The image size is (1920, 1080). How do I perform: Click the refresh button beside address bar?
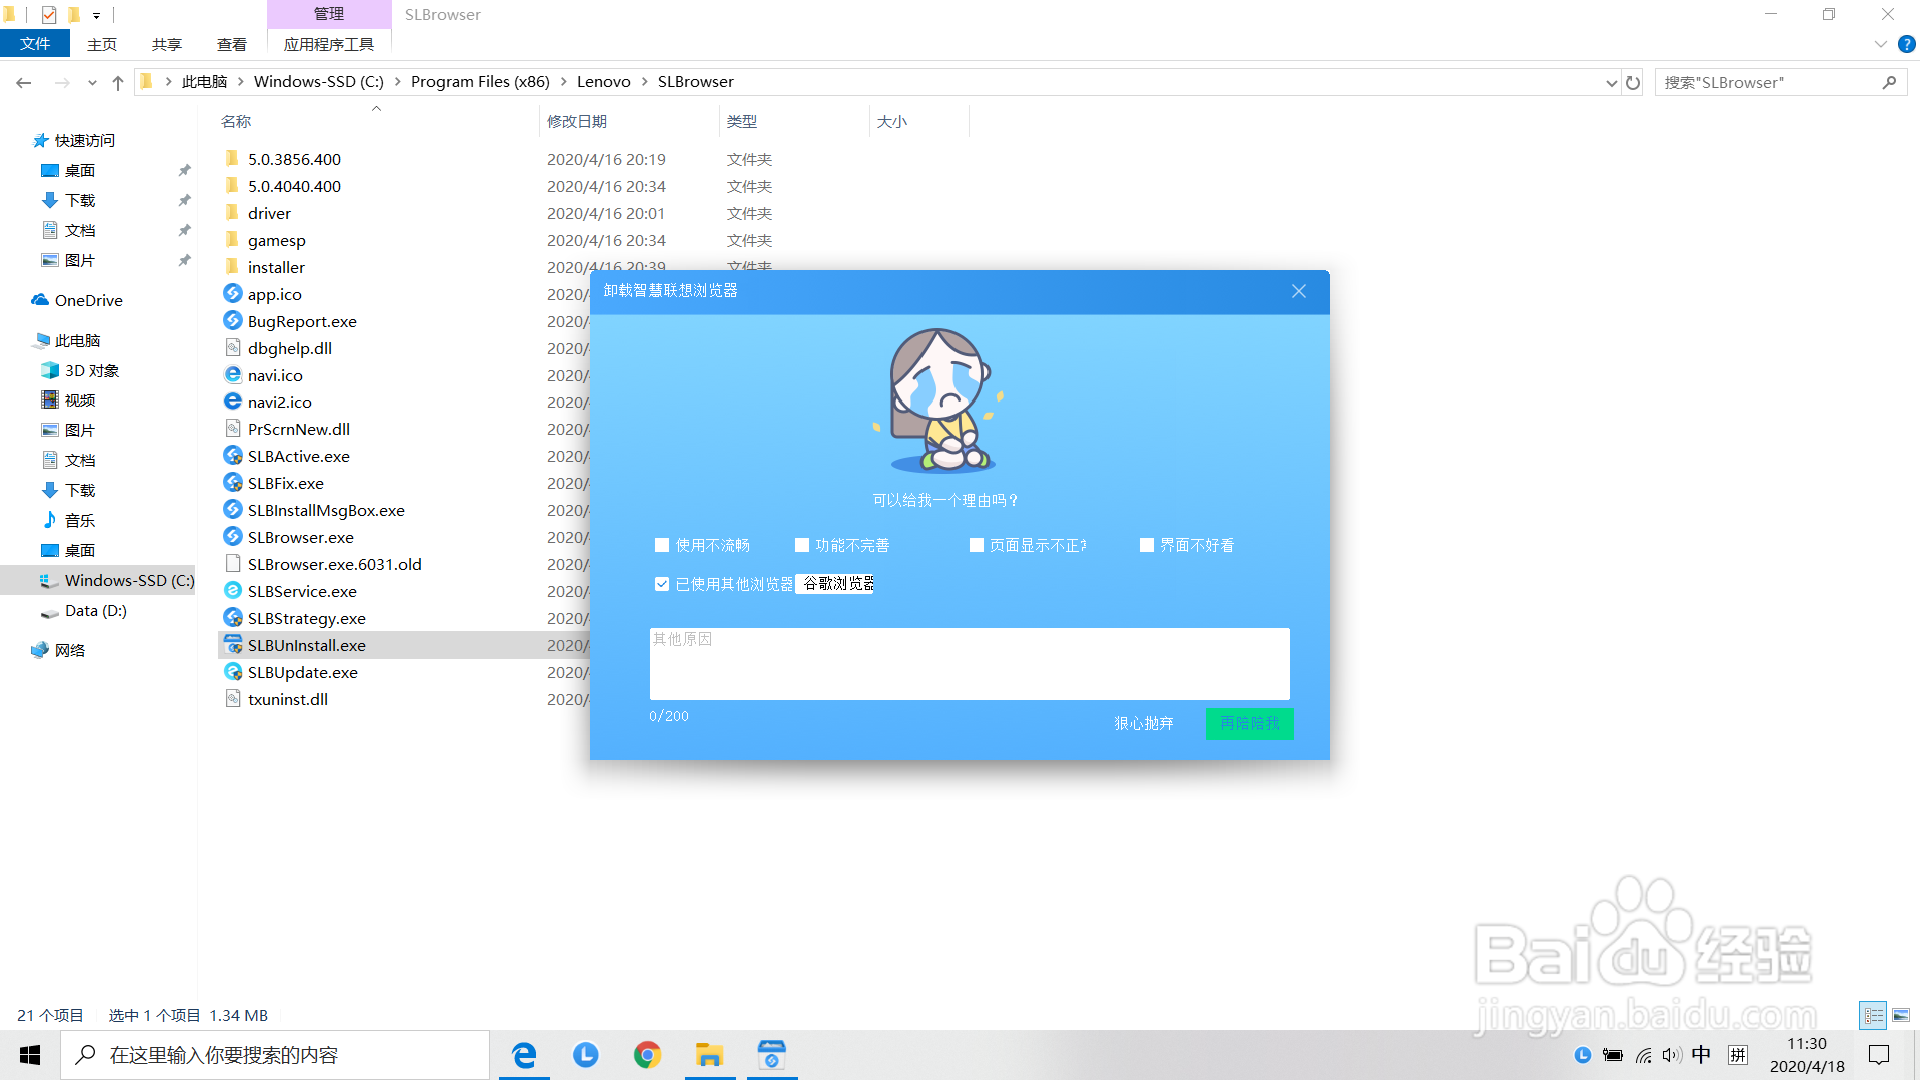tap(1633, 82)
